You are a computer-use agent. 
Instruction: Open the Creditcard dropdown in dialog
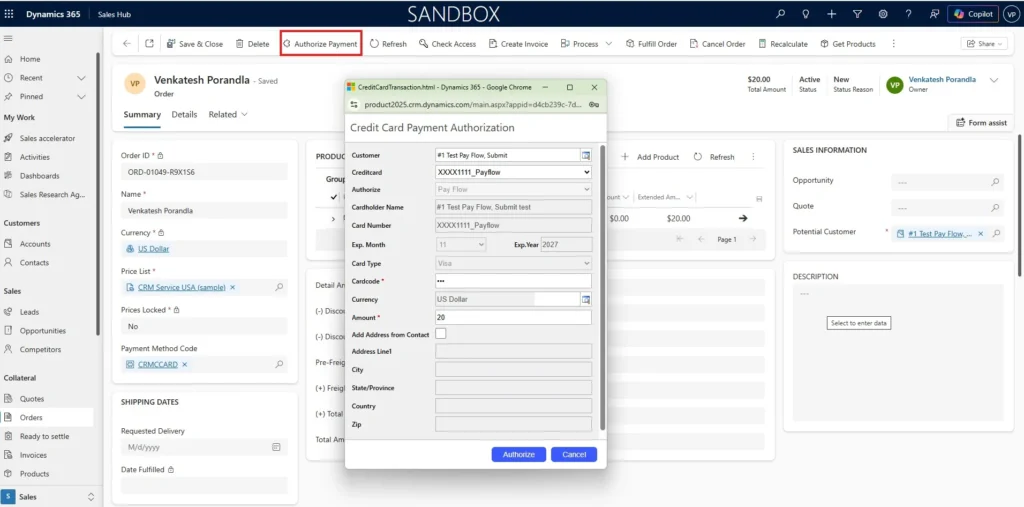click(x=513, y=172)
